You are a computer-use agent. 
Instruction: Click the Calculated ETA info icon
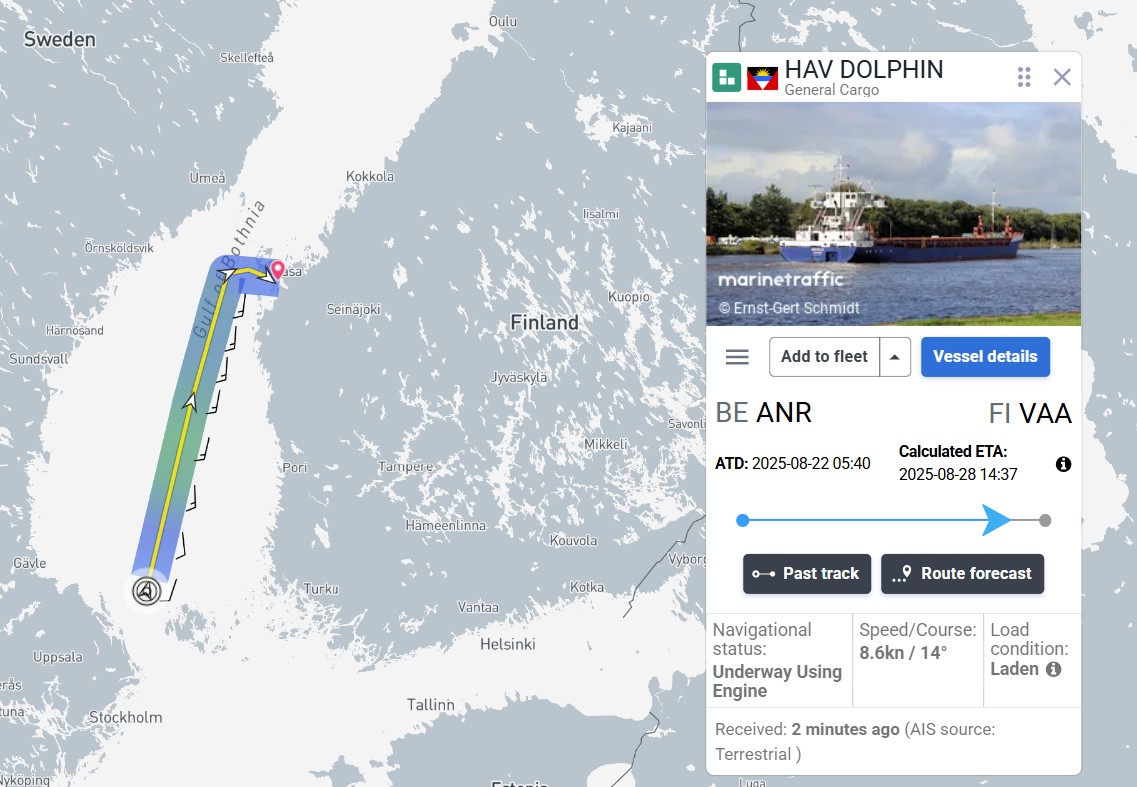coord(1064,464)
